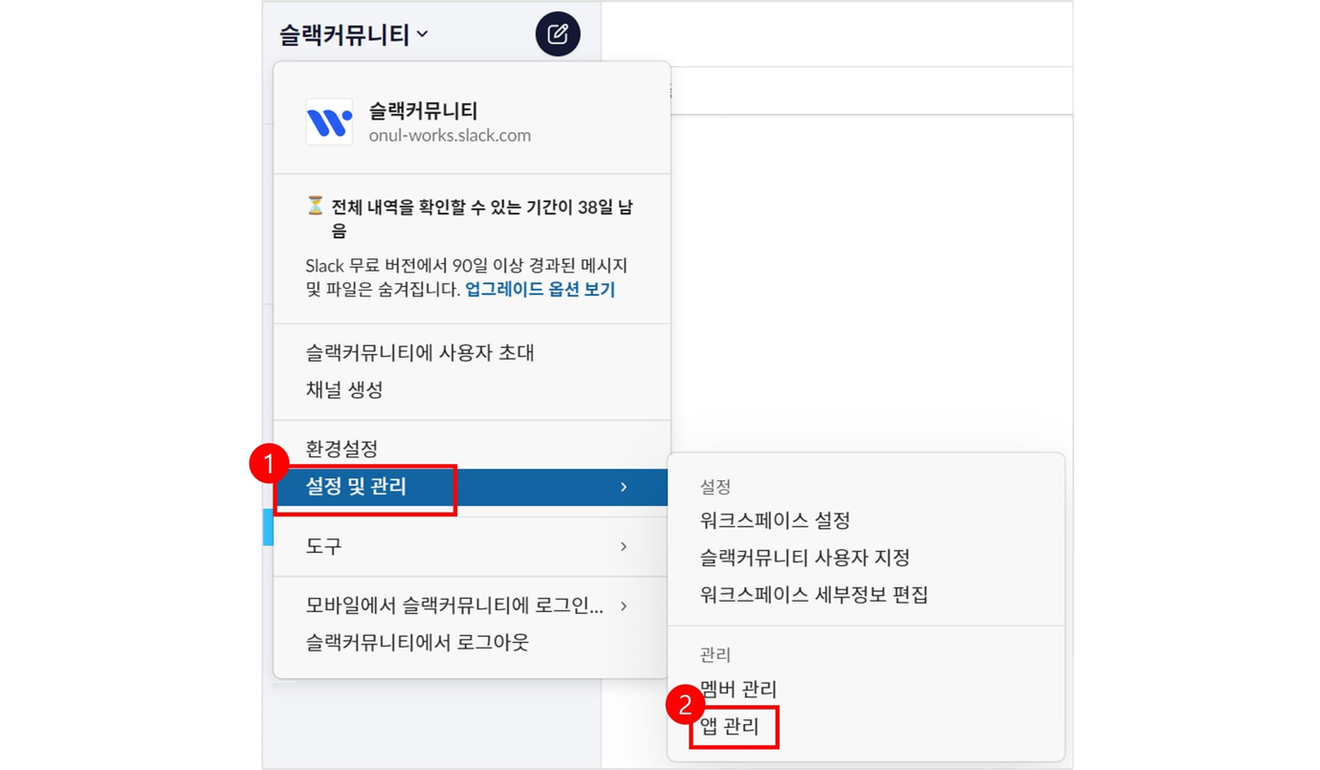Click the 슬랙커뮤니티 workspace logo icon

coord(329,122)
